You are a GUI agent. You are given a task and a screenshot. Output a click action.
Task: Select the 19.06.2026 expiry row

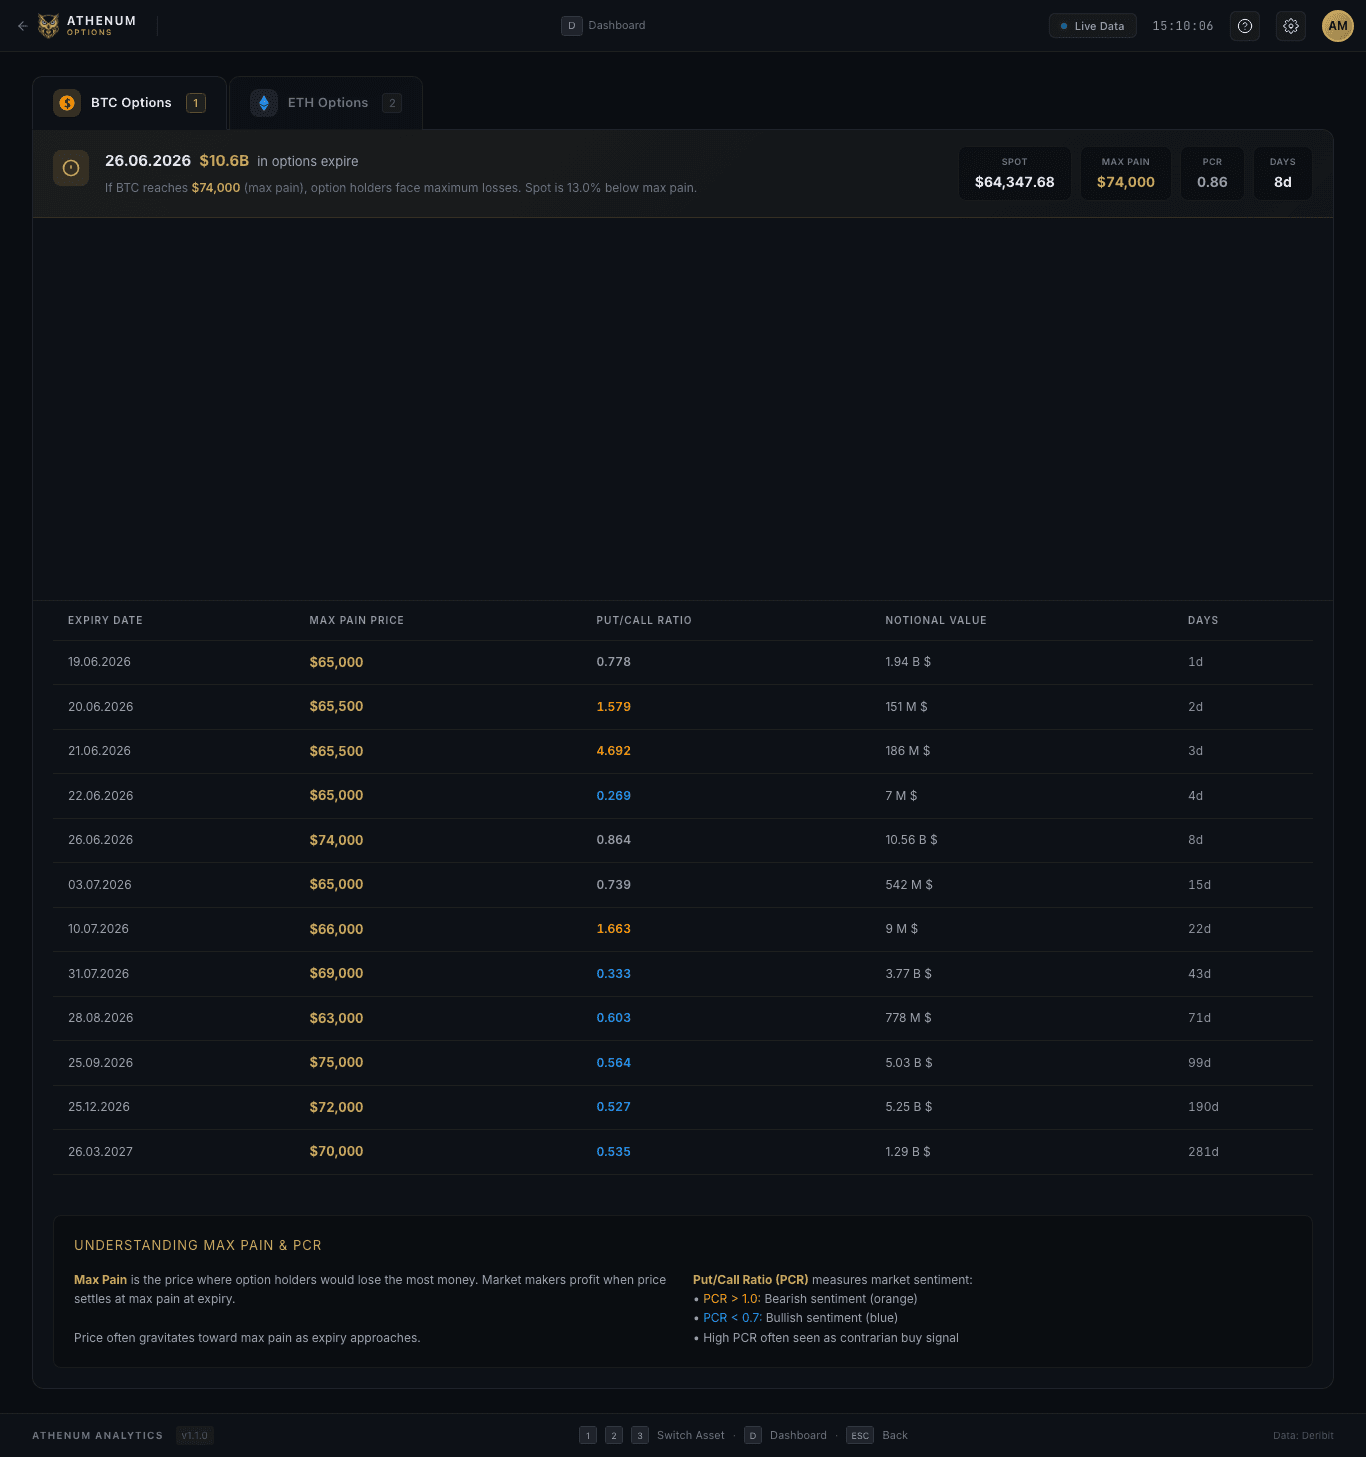[683, 662]
